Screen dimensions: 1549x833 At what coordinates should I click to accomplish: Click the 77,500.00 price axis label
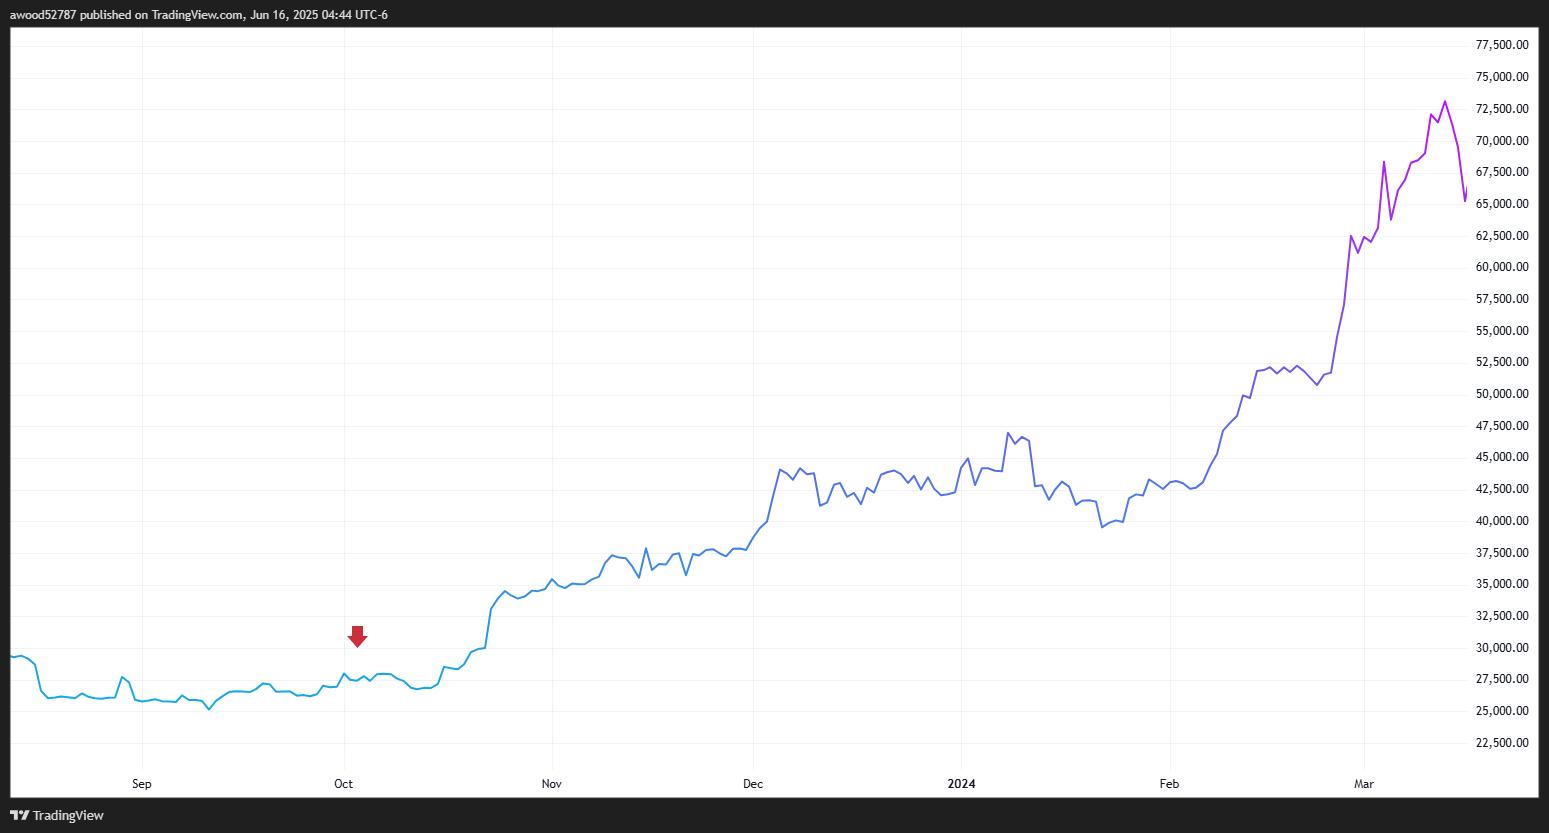coord(1502,45)
